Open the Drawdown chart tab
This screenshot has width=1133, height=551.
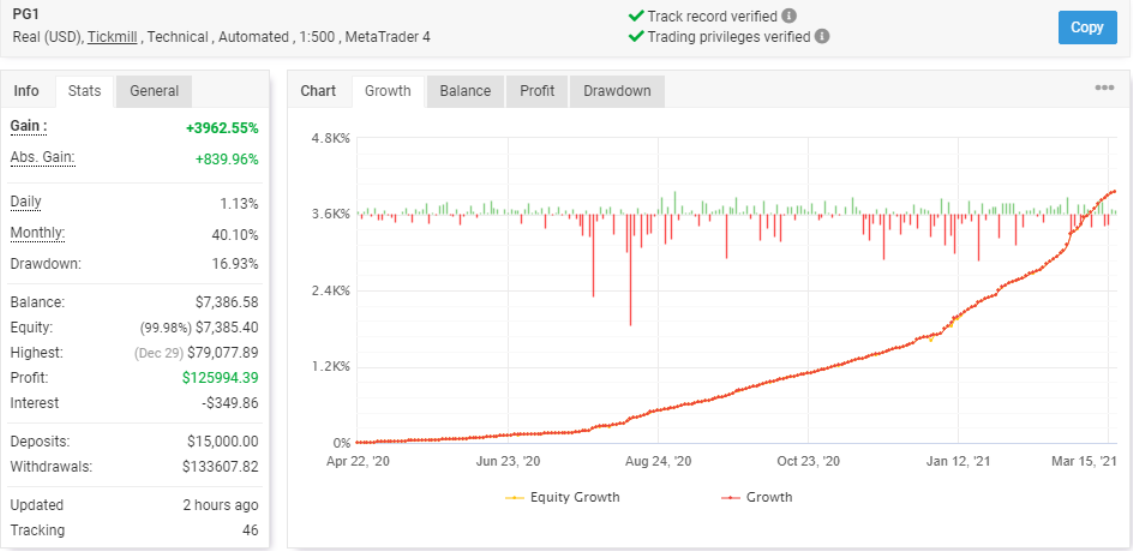point(617,91)
